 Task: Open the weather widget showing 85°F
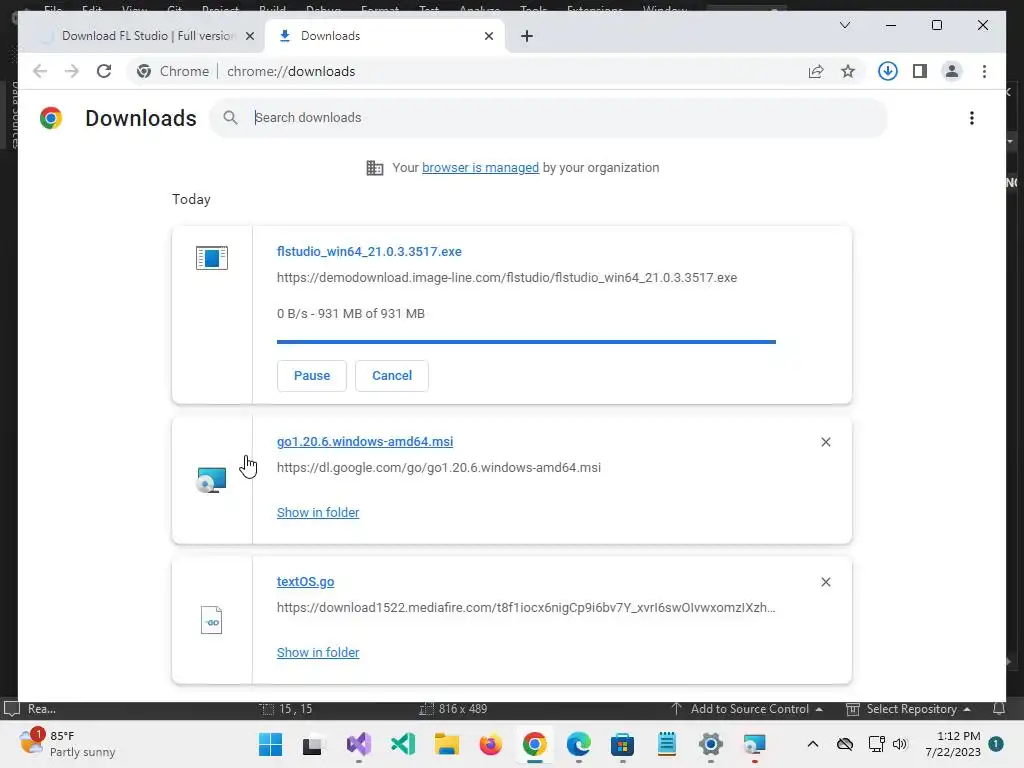pyautogui.click(x=67, y=744)
